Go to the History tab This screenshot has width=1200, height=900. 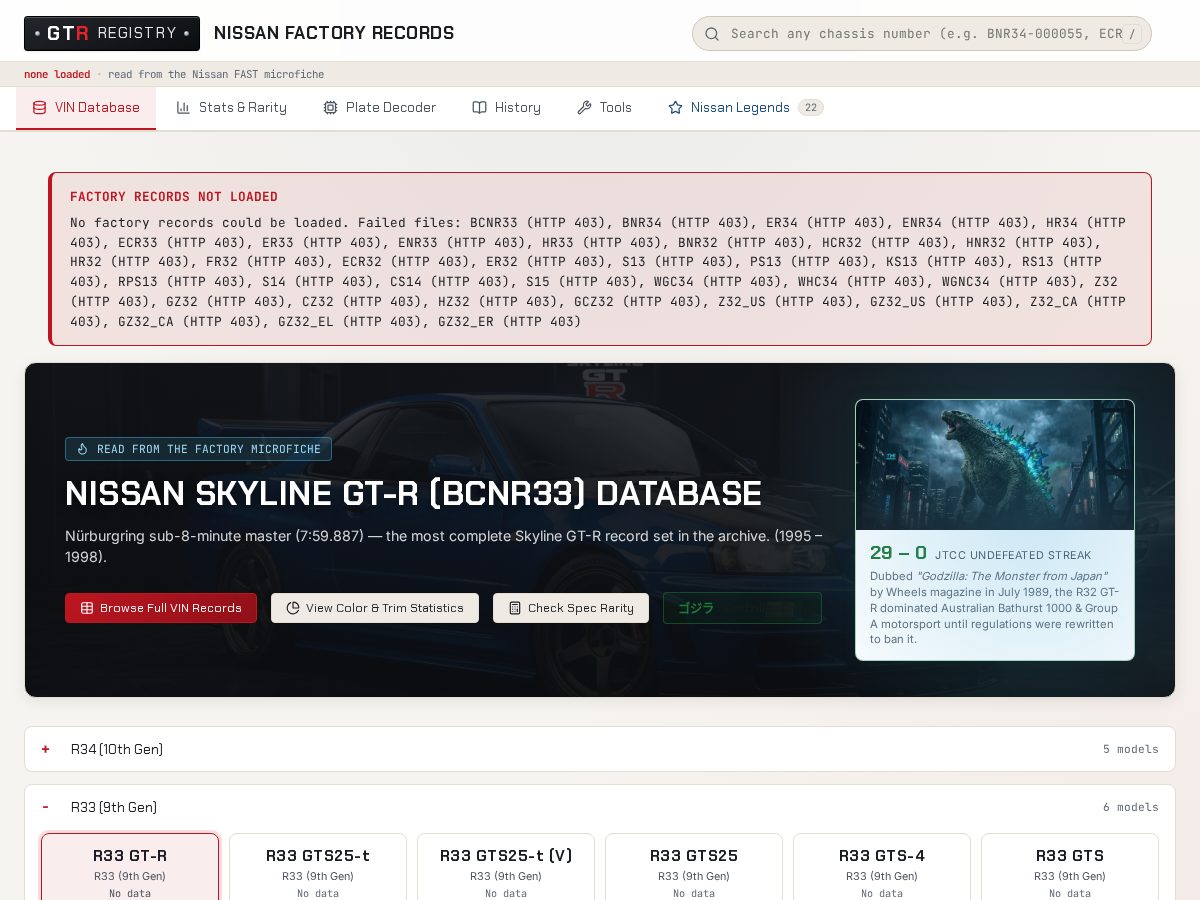(506, 108)
